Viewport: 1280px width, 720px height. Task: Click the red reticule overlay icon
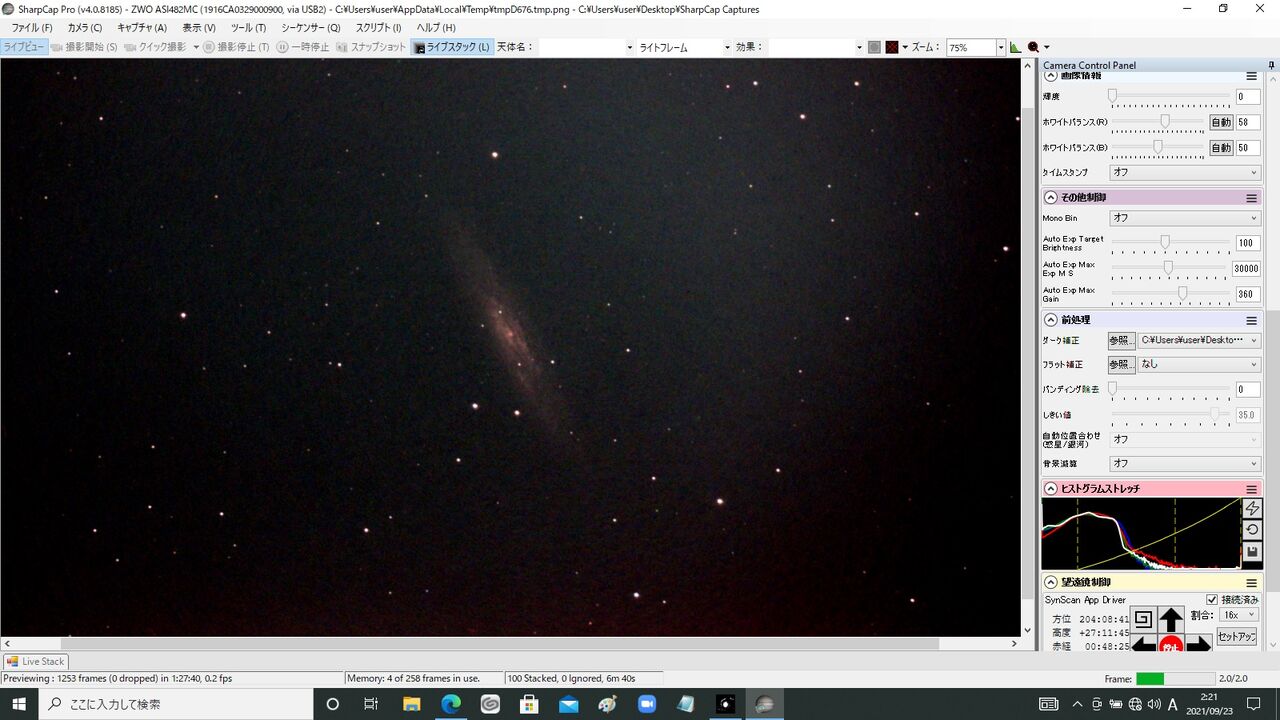click(892, 47)
